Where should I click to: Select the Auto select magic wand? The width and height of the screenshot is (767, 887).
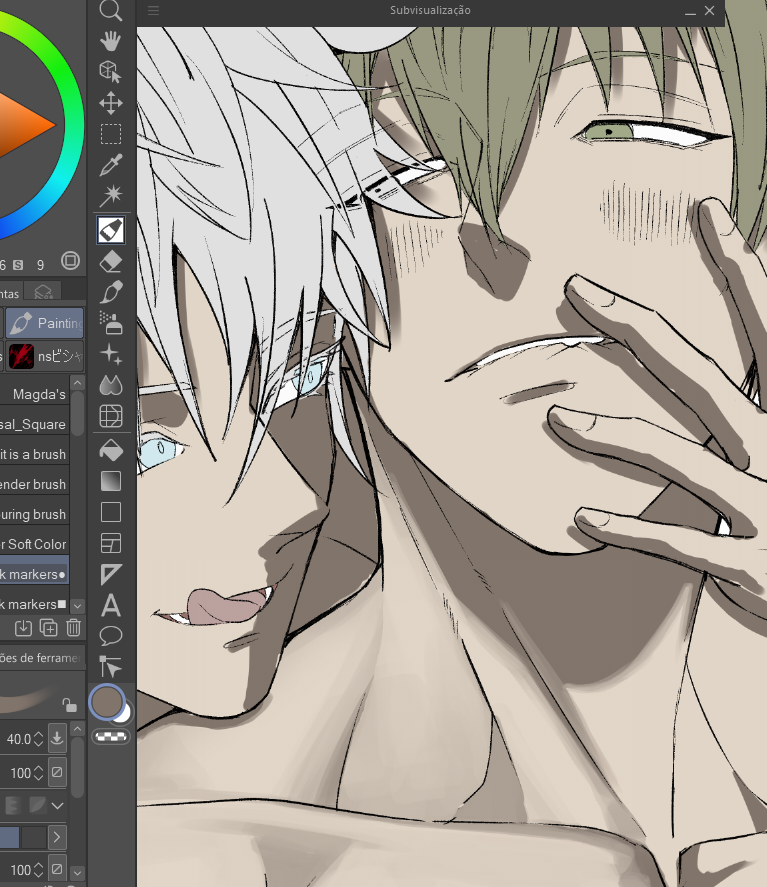coord(110,196)
